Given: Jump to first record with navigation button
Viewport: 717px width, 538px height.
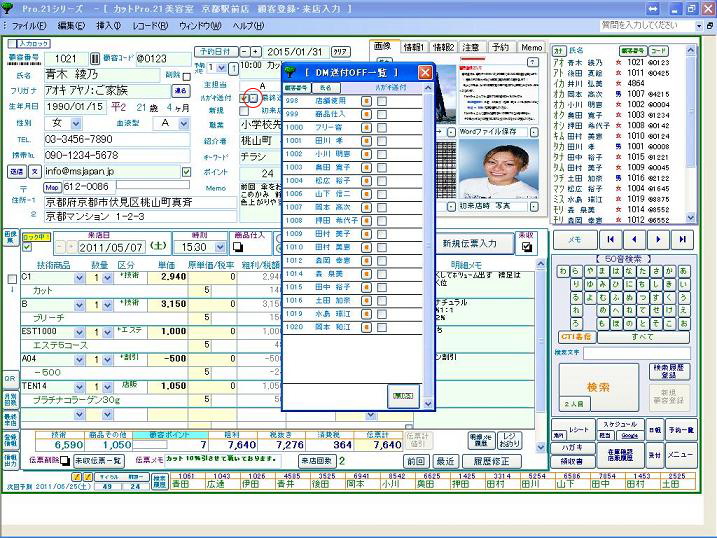Looking at the screenshot, I should point(610,240).
